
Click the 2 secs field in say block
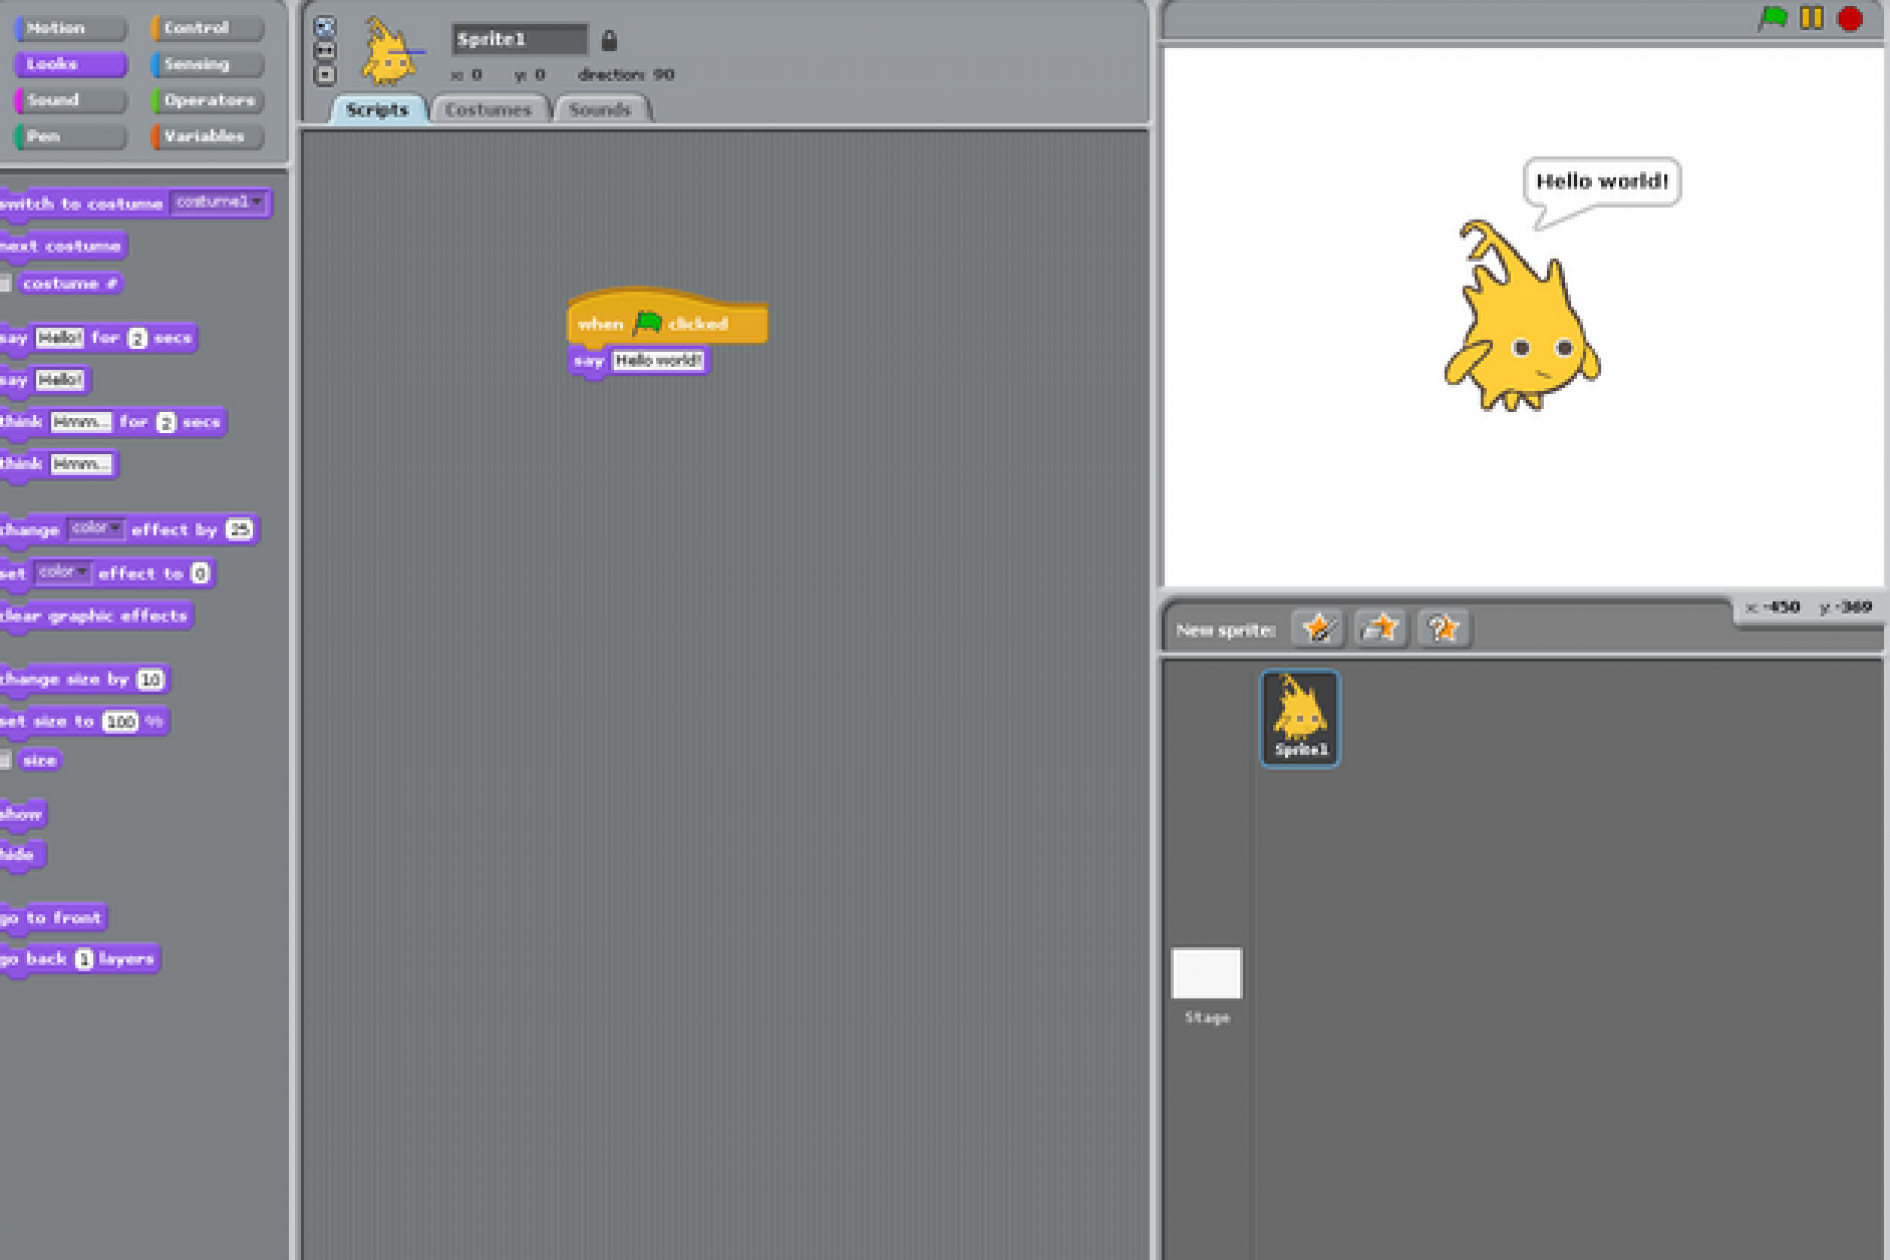[x=138, y=339]
